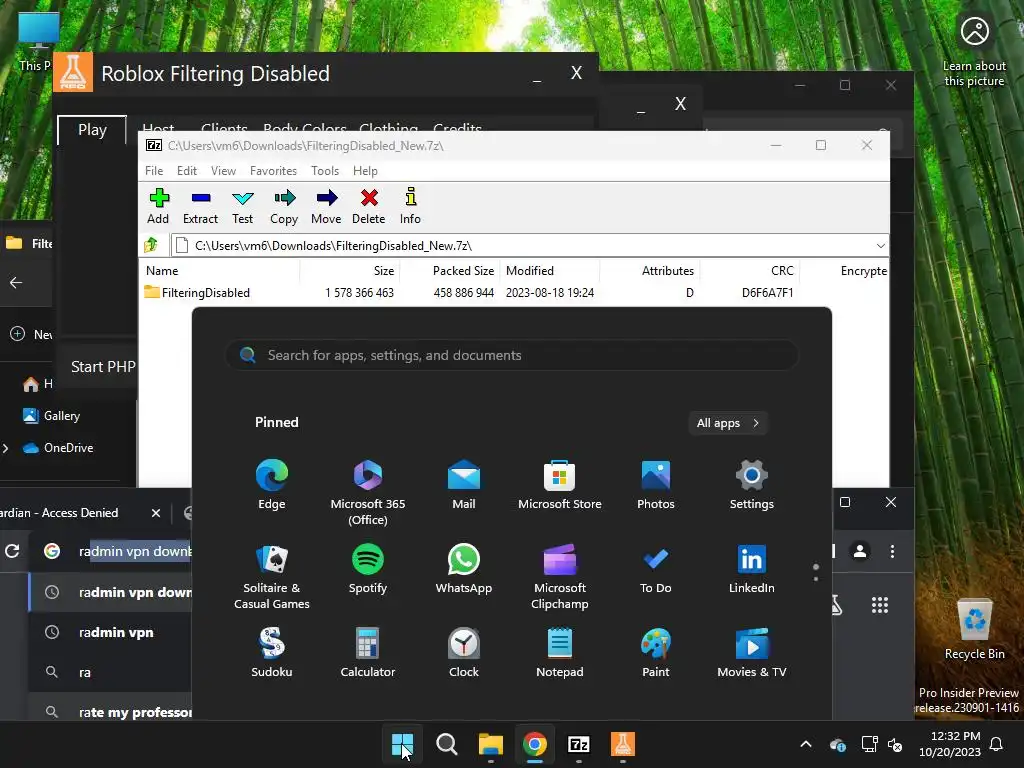The image size is (1024, 768).
Task: Open Microsoft Store from Start menu
Action: pyautogui.click(x=560, y=484)
